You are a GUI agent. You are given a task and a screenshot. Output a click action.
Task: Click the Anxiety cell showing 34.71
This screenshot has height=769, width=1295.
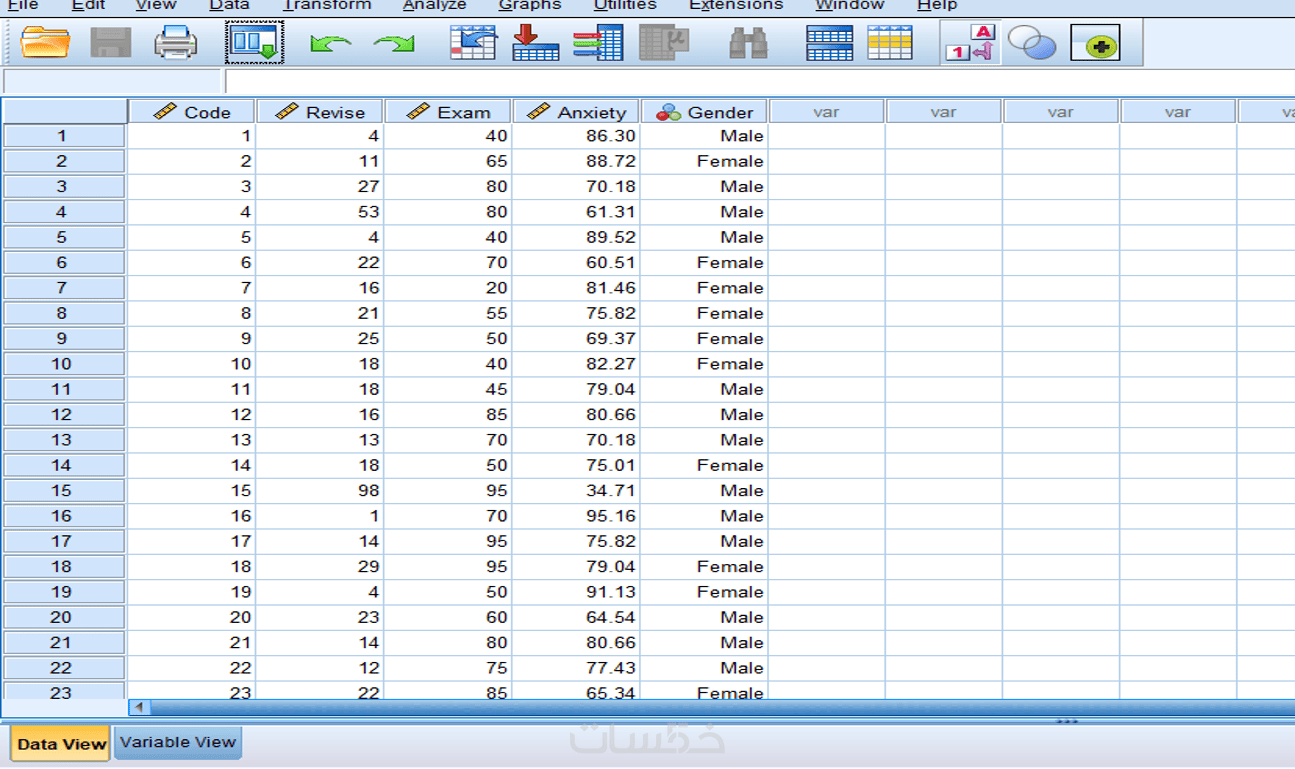coord(576,490)
